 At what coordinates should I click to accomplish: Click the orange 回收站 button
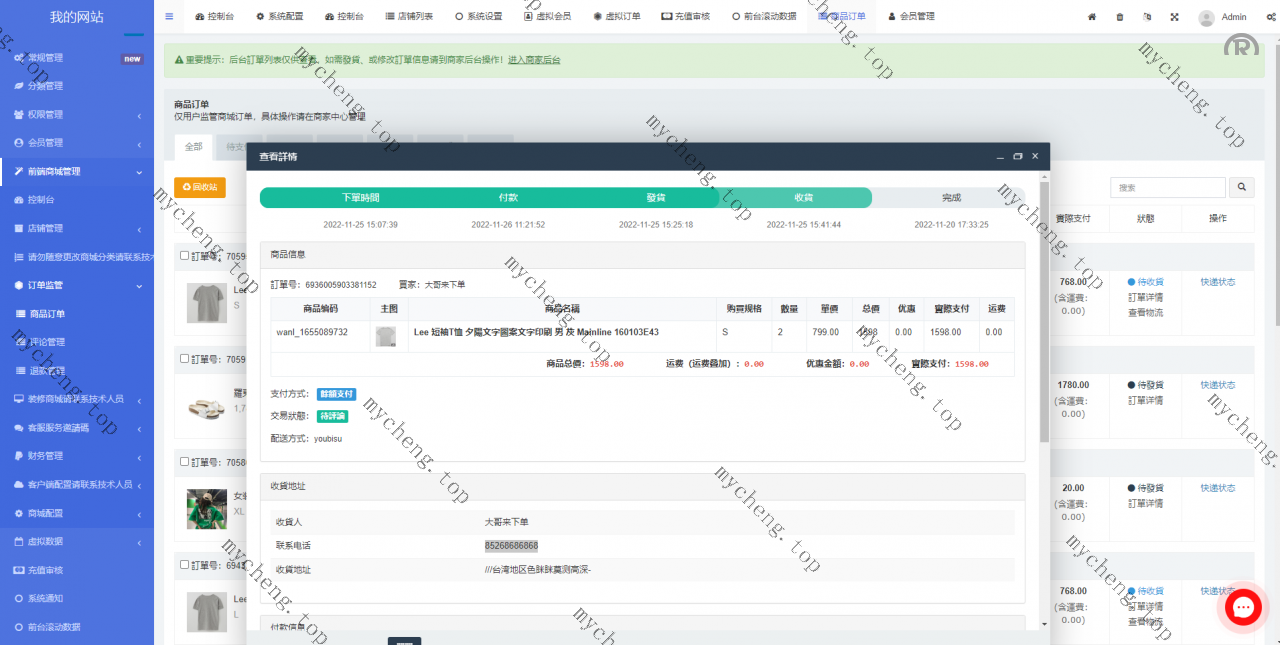199,187
